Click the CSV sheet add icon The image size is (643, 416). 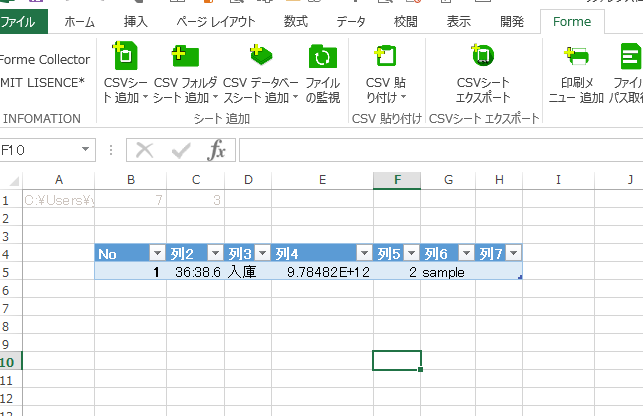pyautogui.click(x=126, y=57)
